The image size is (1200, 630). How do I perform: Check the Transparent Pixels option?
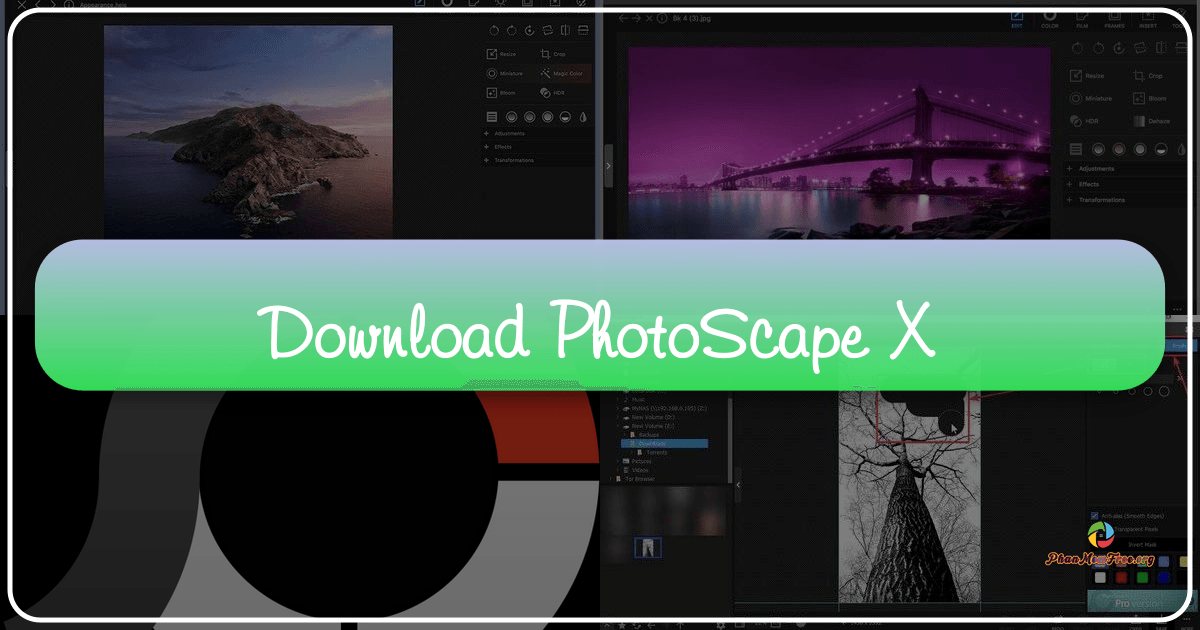(x=1136, y=529)
